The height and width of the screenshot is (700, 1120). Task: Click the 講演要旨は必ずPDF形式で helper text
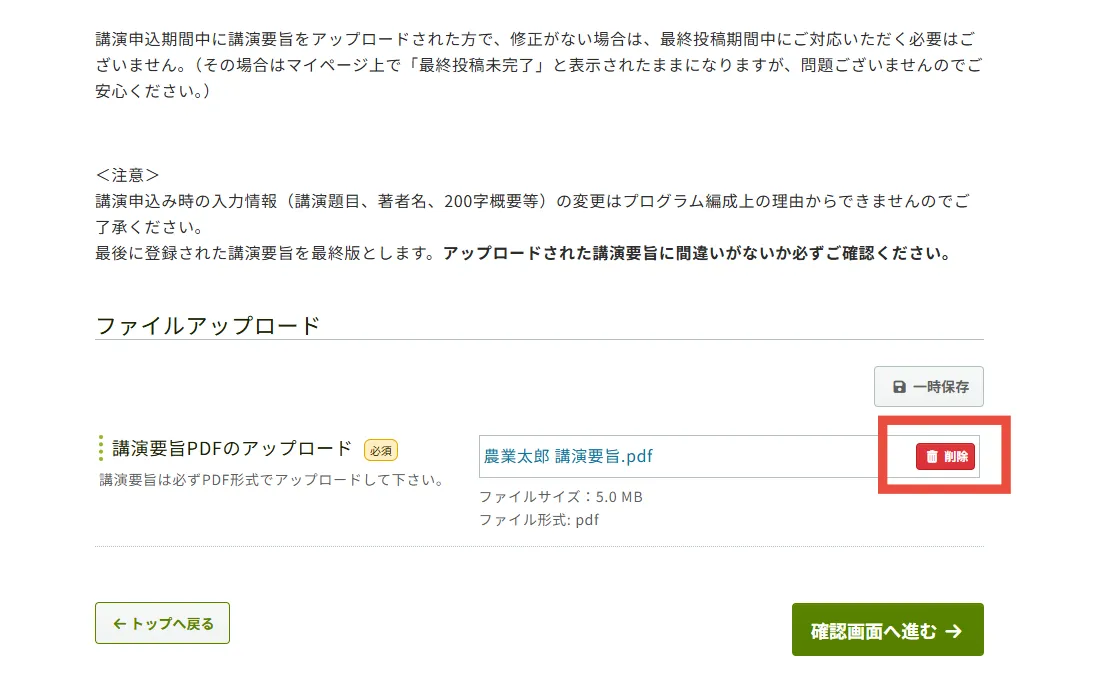(271, 480)
